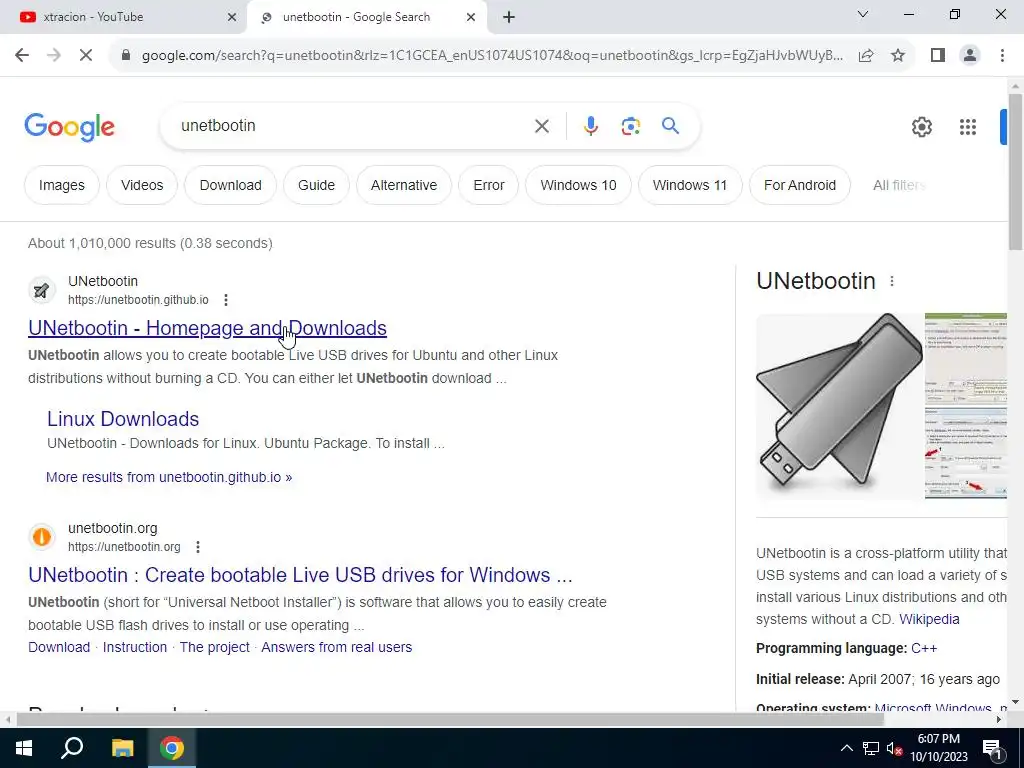
Task: Apply the For Android search chip
Action: 799,185
